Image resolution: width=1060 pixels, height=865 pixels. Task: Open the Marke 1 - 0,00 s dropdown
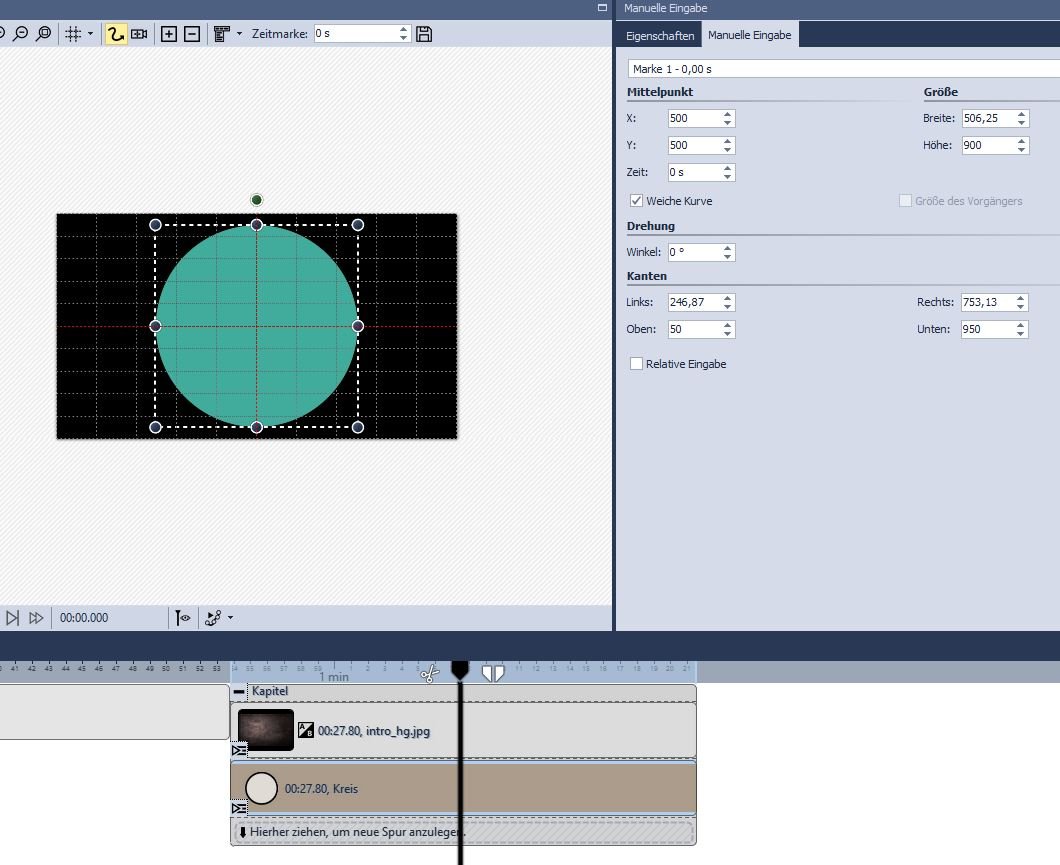[x=840, y=69]
